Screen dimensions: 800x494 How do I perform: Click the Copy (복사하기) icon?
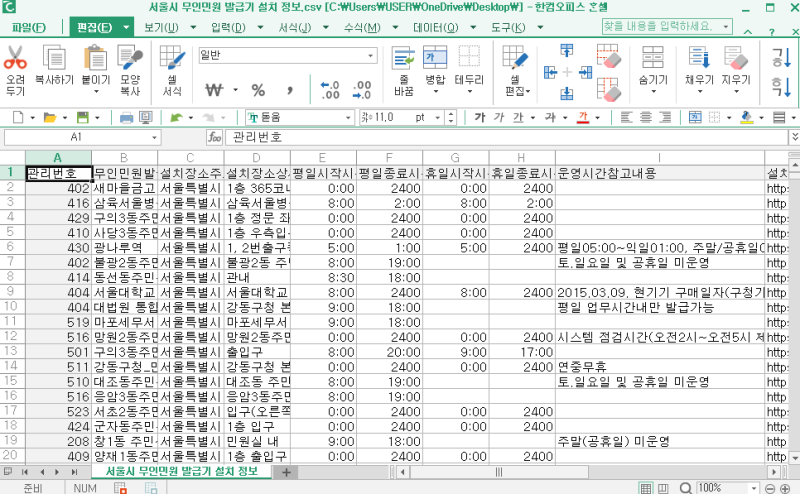pyautogui.click(x=54, y=58)
